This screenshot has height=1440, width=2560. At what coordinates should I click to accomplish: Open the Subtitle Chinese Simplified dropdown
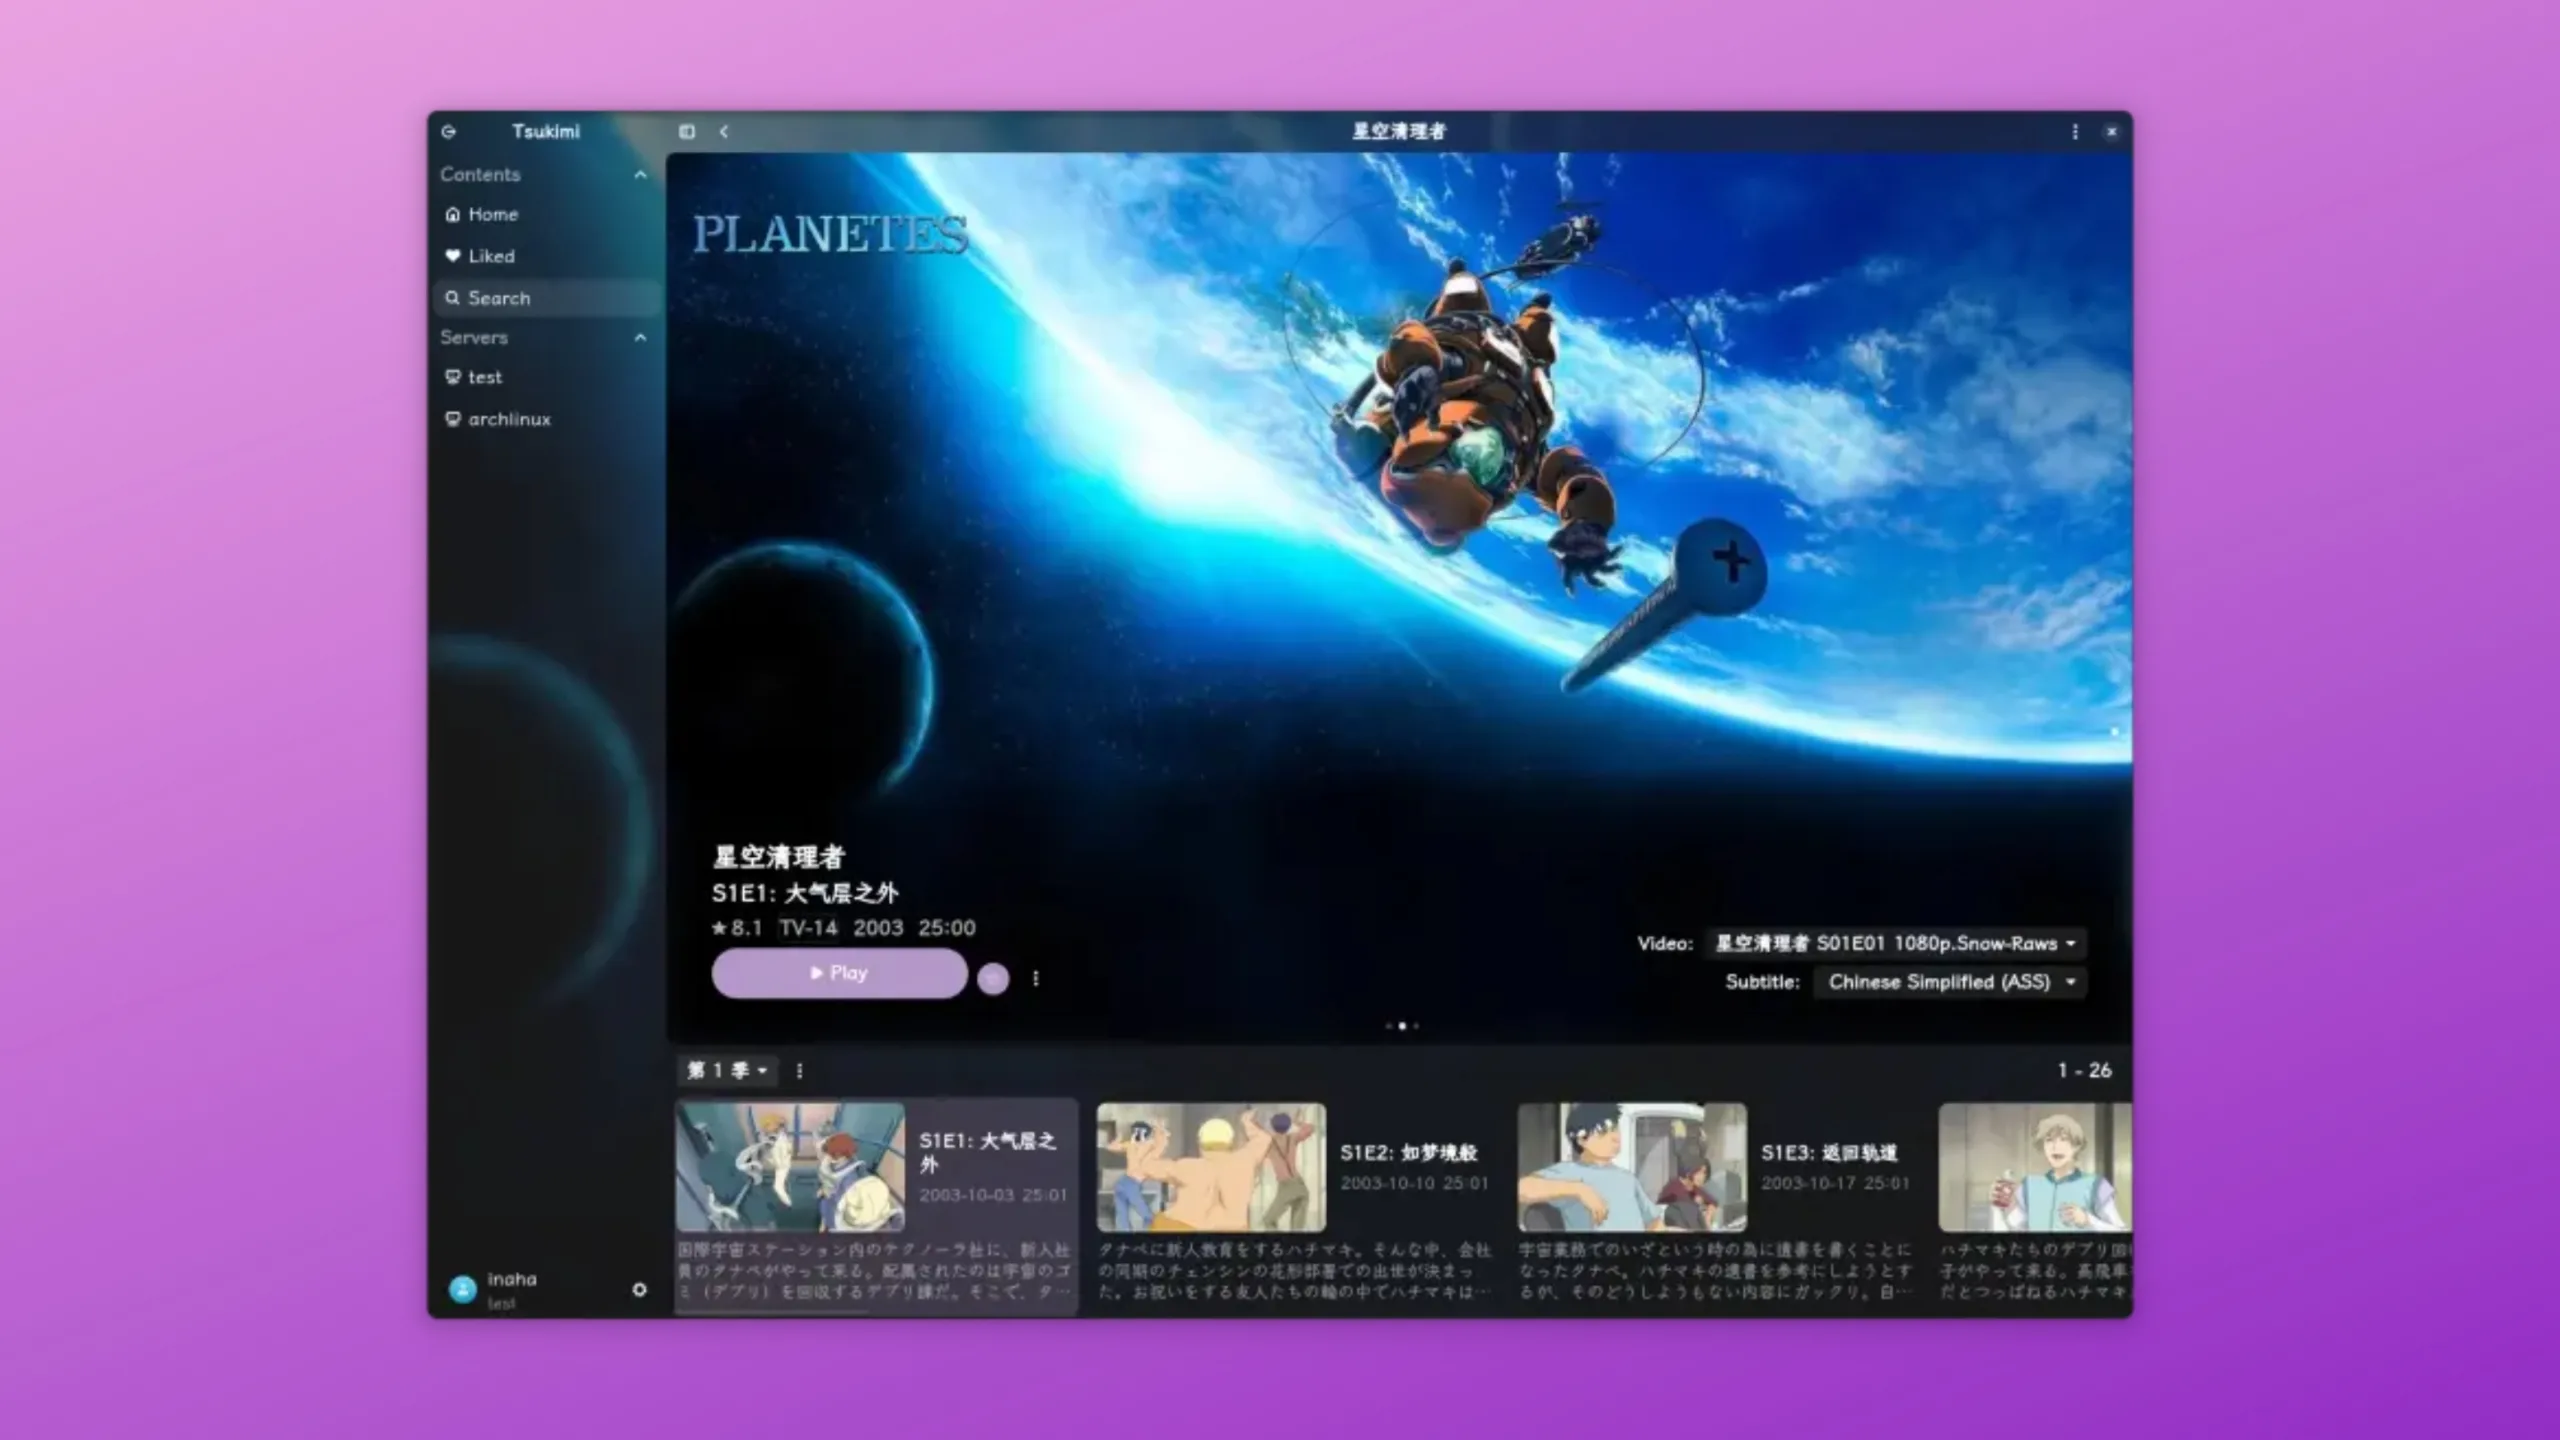[x=1951, y=982]
